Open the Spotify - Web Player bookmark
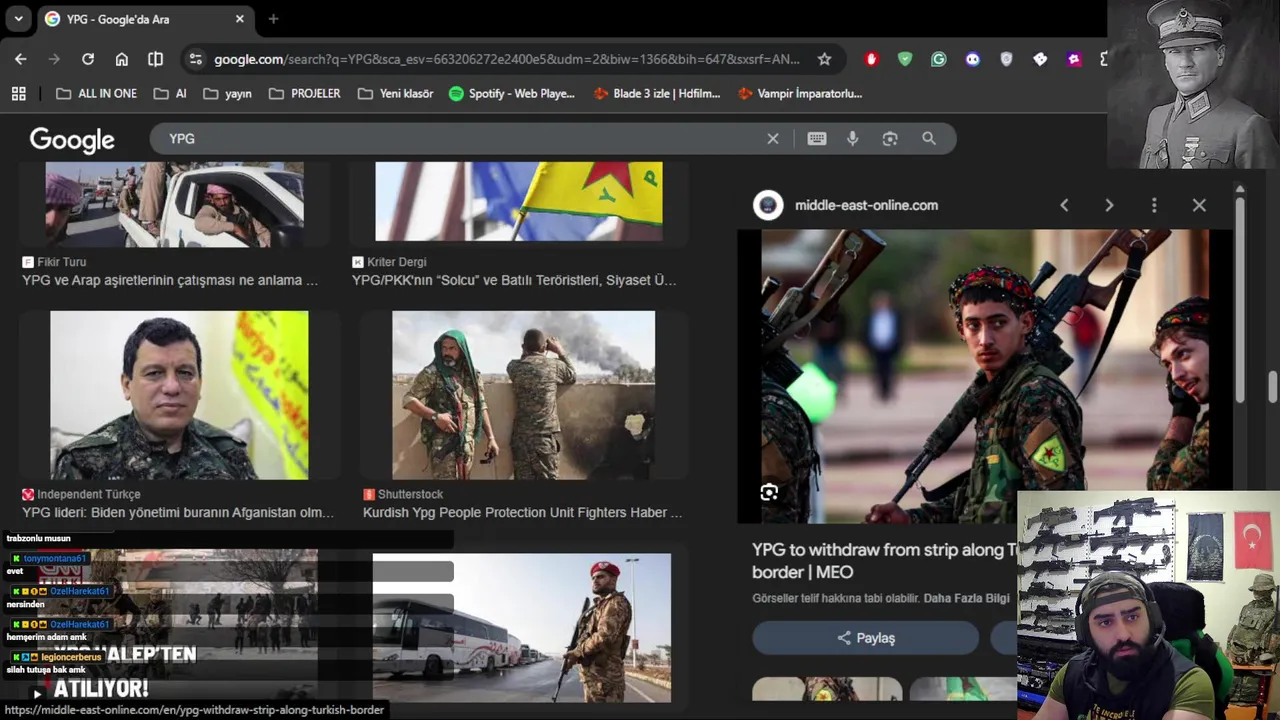Image resolution: width=1280 pixels, height=720 pixels. [512, 93]
